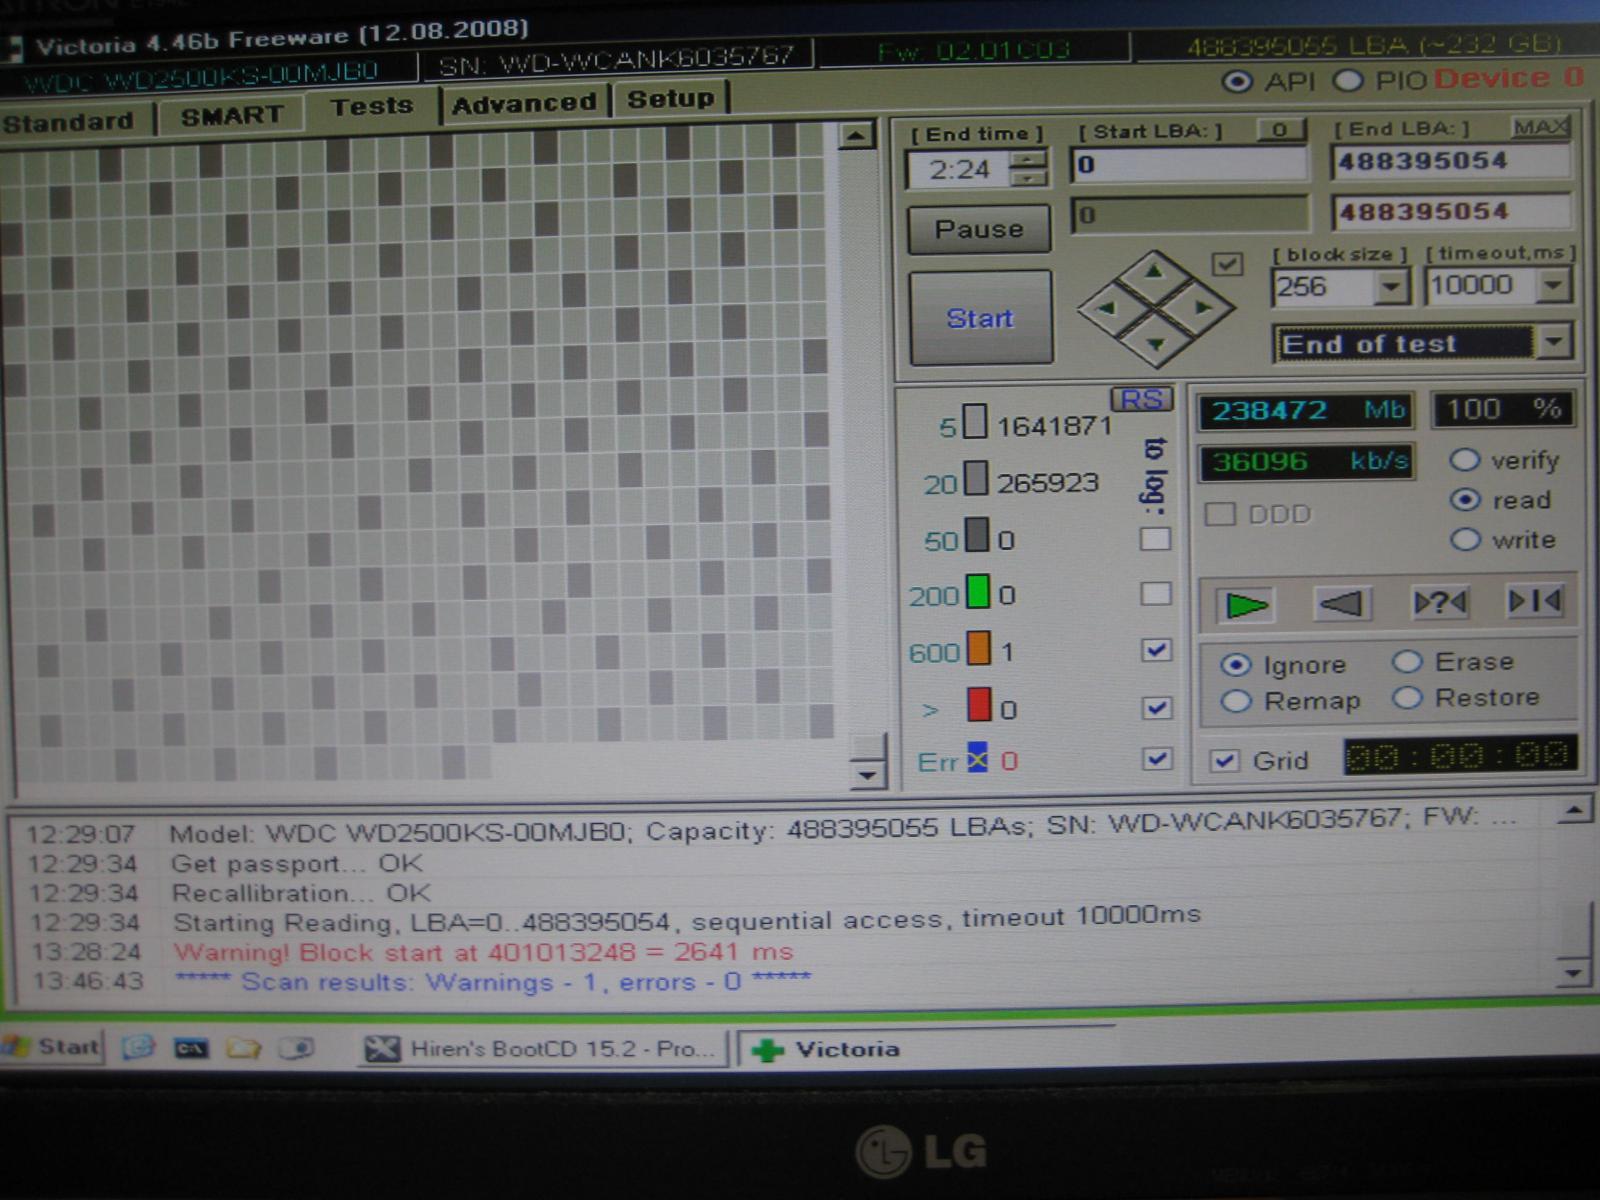Go to the Setup tab
The height and width of the screenshot is (1200, 1600).
click(x=671, y=99)
